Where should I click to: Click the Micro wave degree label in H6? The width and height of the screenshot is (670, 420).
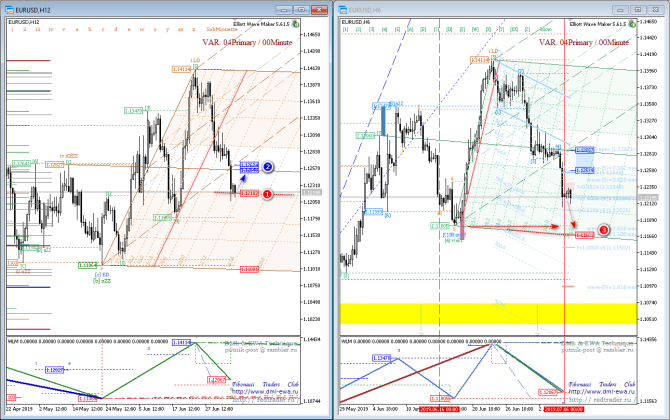pos(545,29)
